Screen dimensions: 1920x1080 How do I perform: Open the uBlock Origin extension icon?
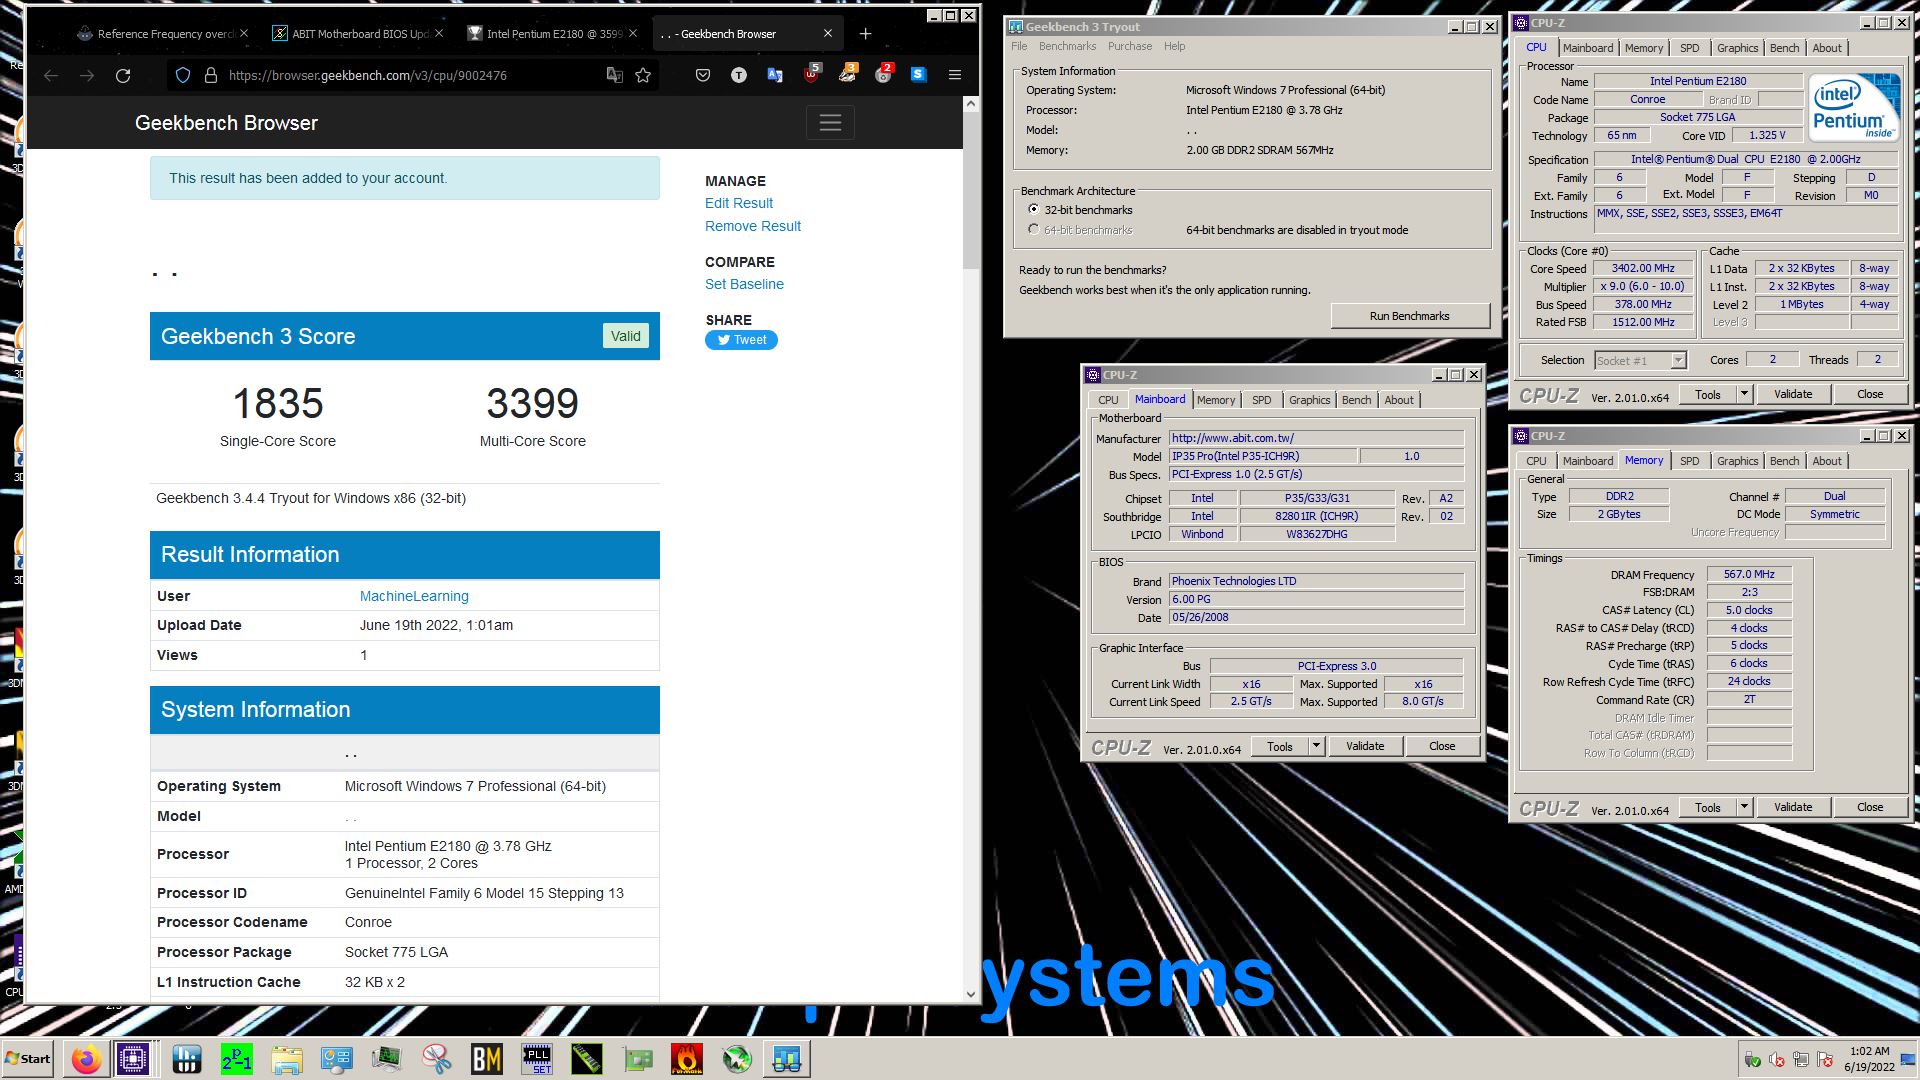click(x=811, y=74)
